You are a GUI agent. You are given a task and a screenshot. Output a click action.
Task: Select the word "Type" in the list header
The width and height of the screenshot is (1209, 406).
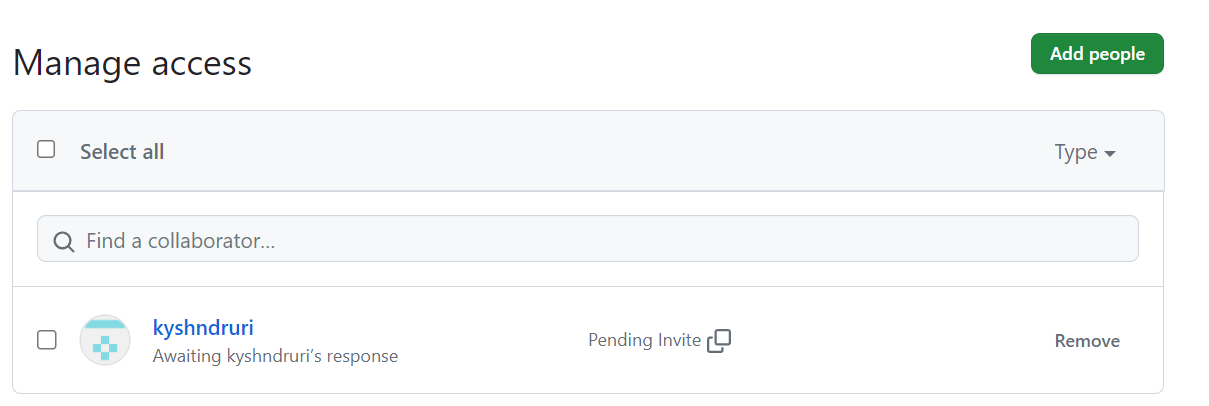tap(1076, 152)
